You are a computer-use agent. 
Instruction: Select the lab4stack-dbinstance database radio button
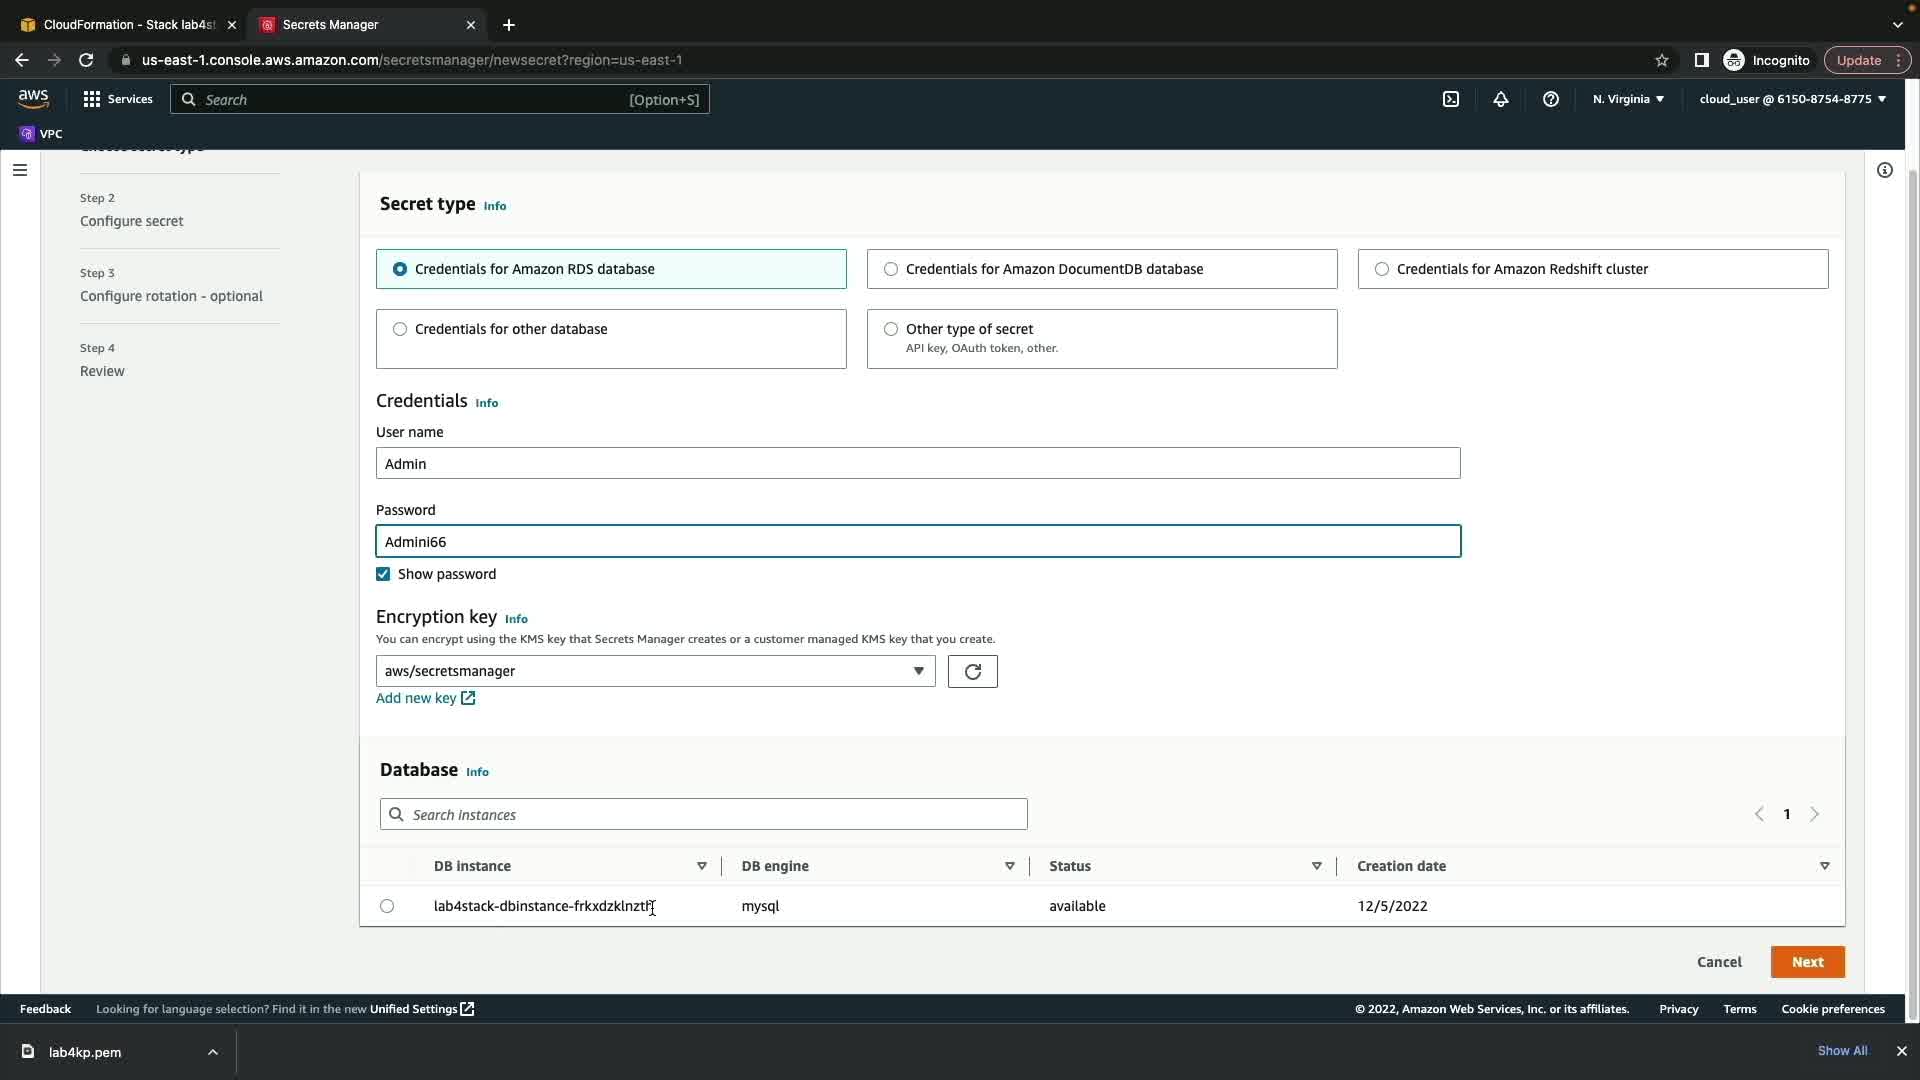click(387, 906)
